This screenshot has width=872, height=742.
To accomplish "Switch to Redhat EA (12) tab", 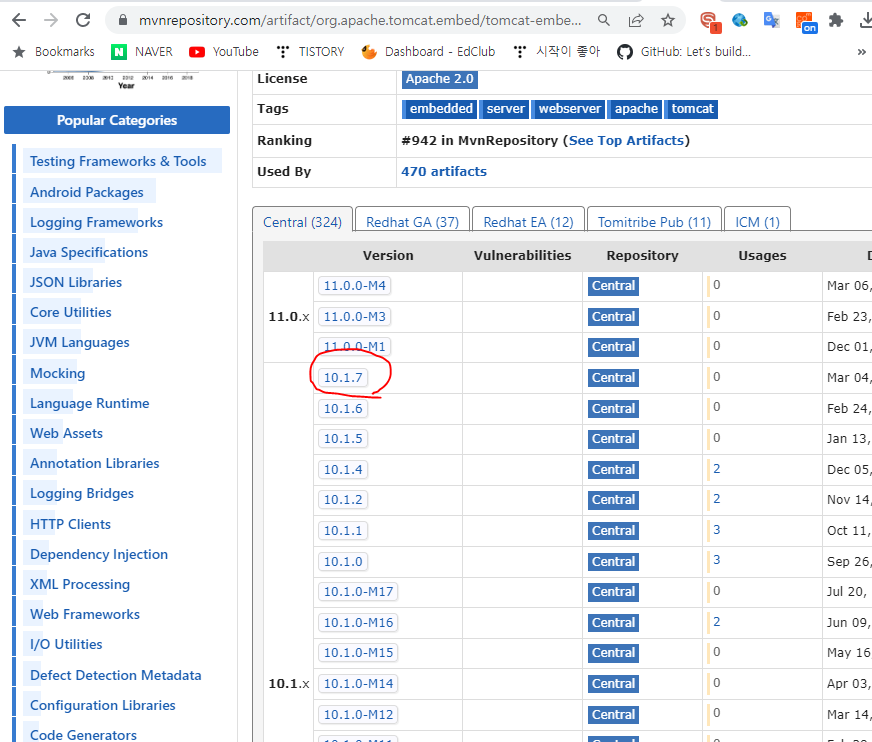I will tap(528, 222).
